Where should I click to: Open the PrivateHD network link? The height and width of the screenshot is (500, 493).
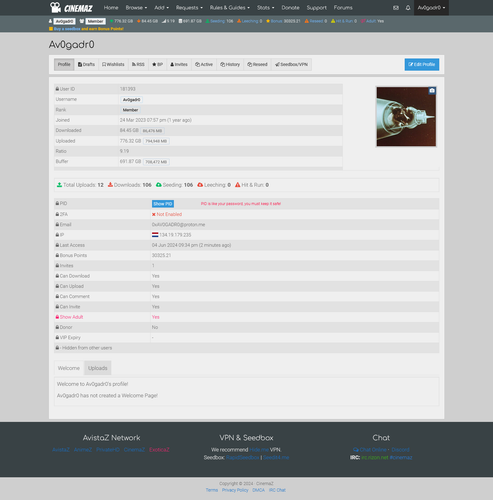tap(108, 450)
